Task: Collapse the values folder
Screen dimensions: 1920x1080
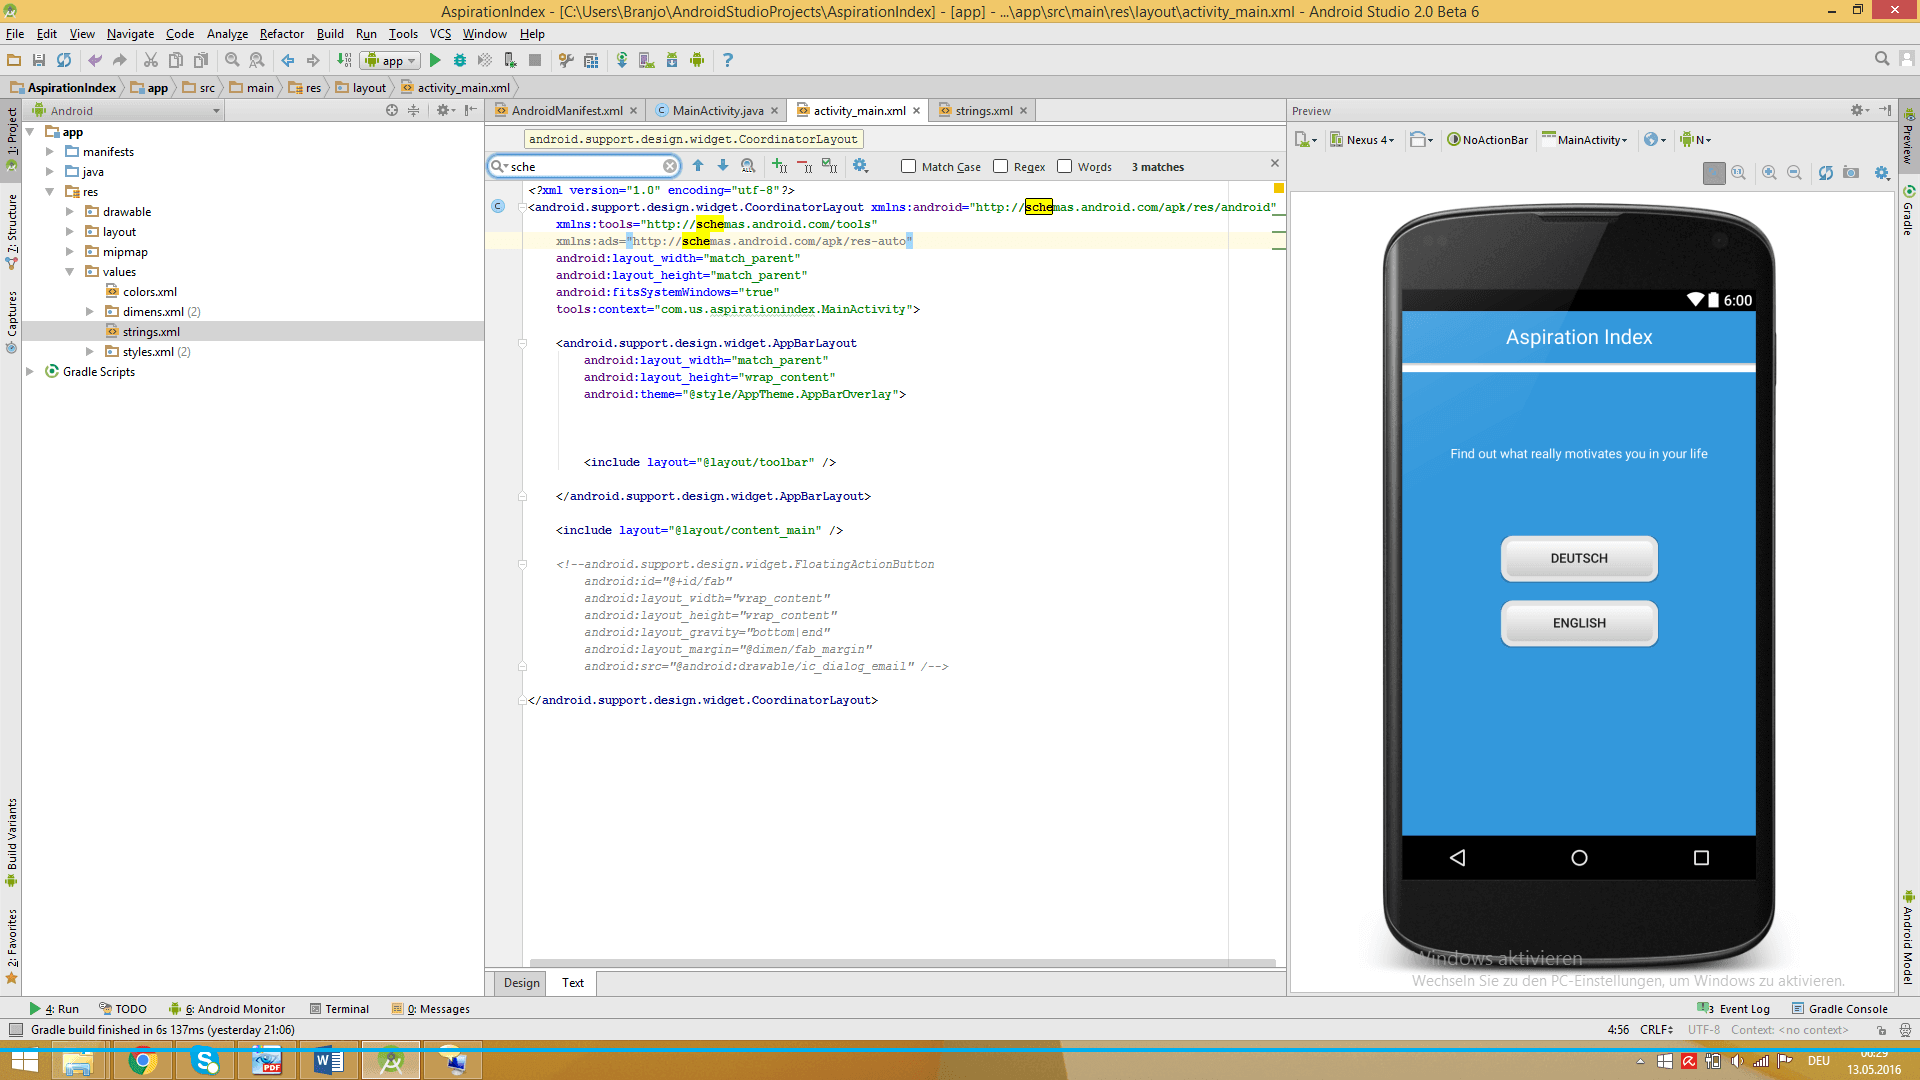Action: coord(69,272)
